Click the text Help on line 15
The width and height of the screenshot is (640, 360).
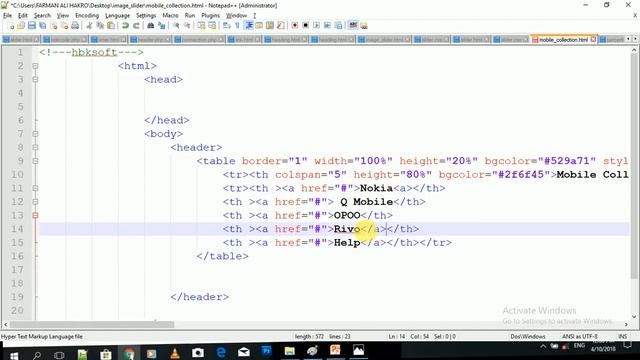tap(347, 242)
